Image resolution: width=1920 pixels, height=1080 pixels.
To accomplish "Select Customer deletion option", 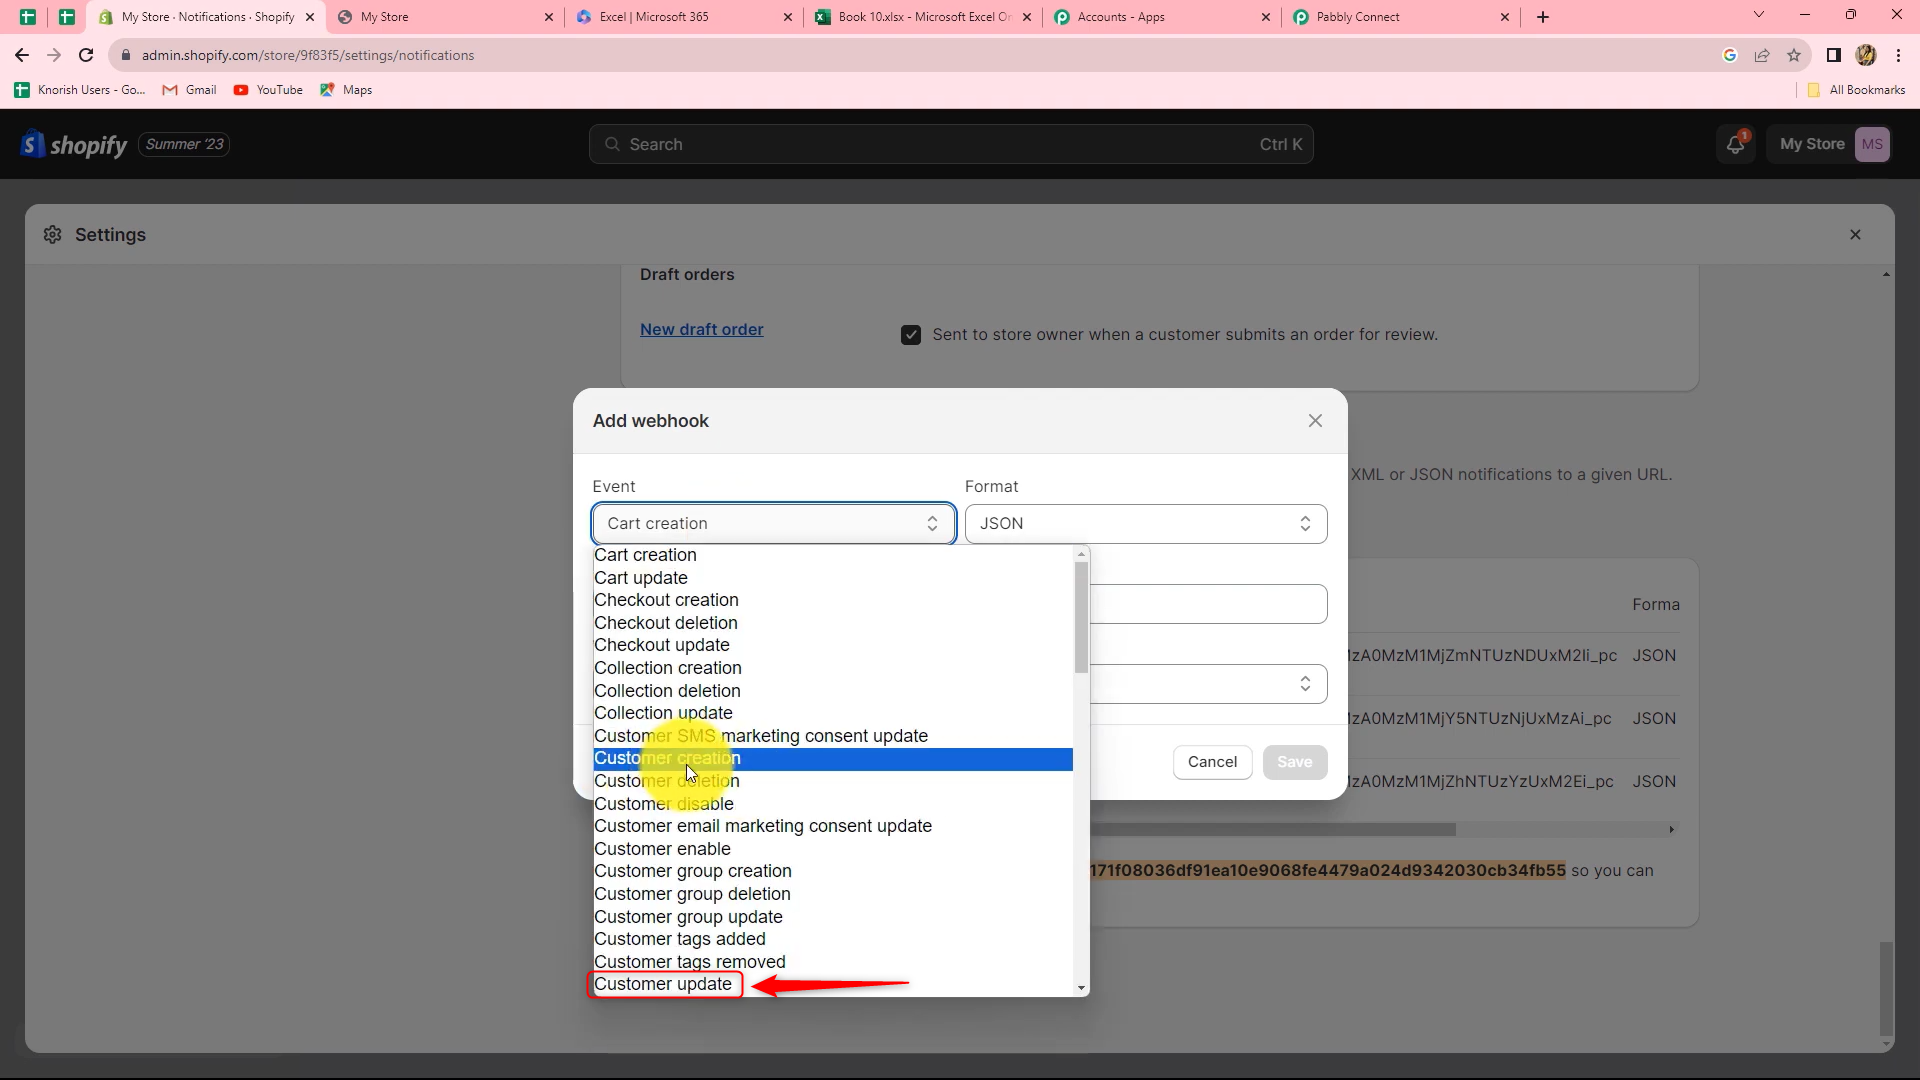I will click(833, 781).
